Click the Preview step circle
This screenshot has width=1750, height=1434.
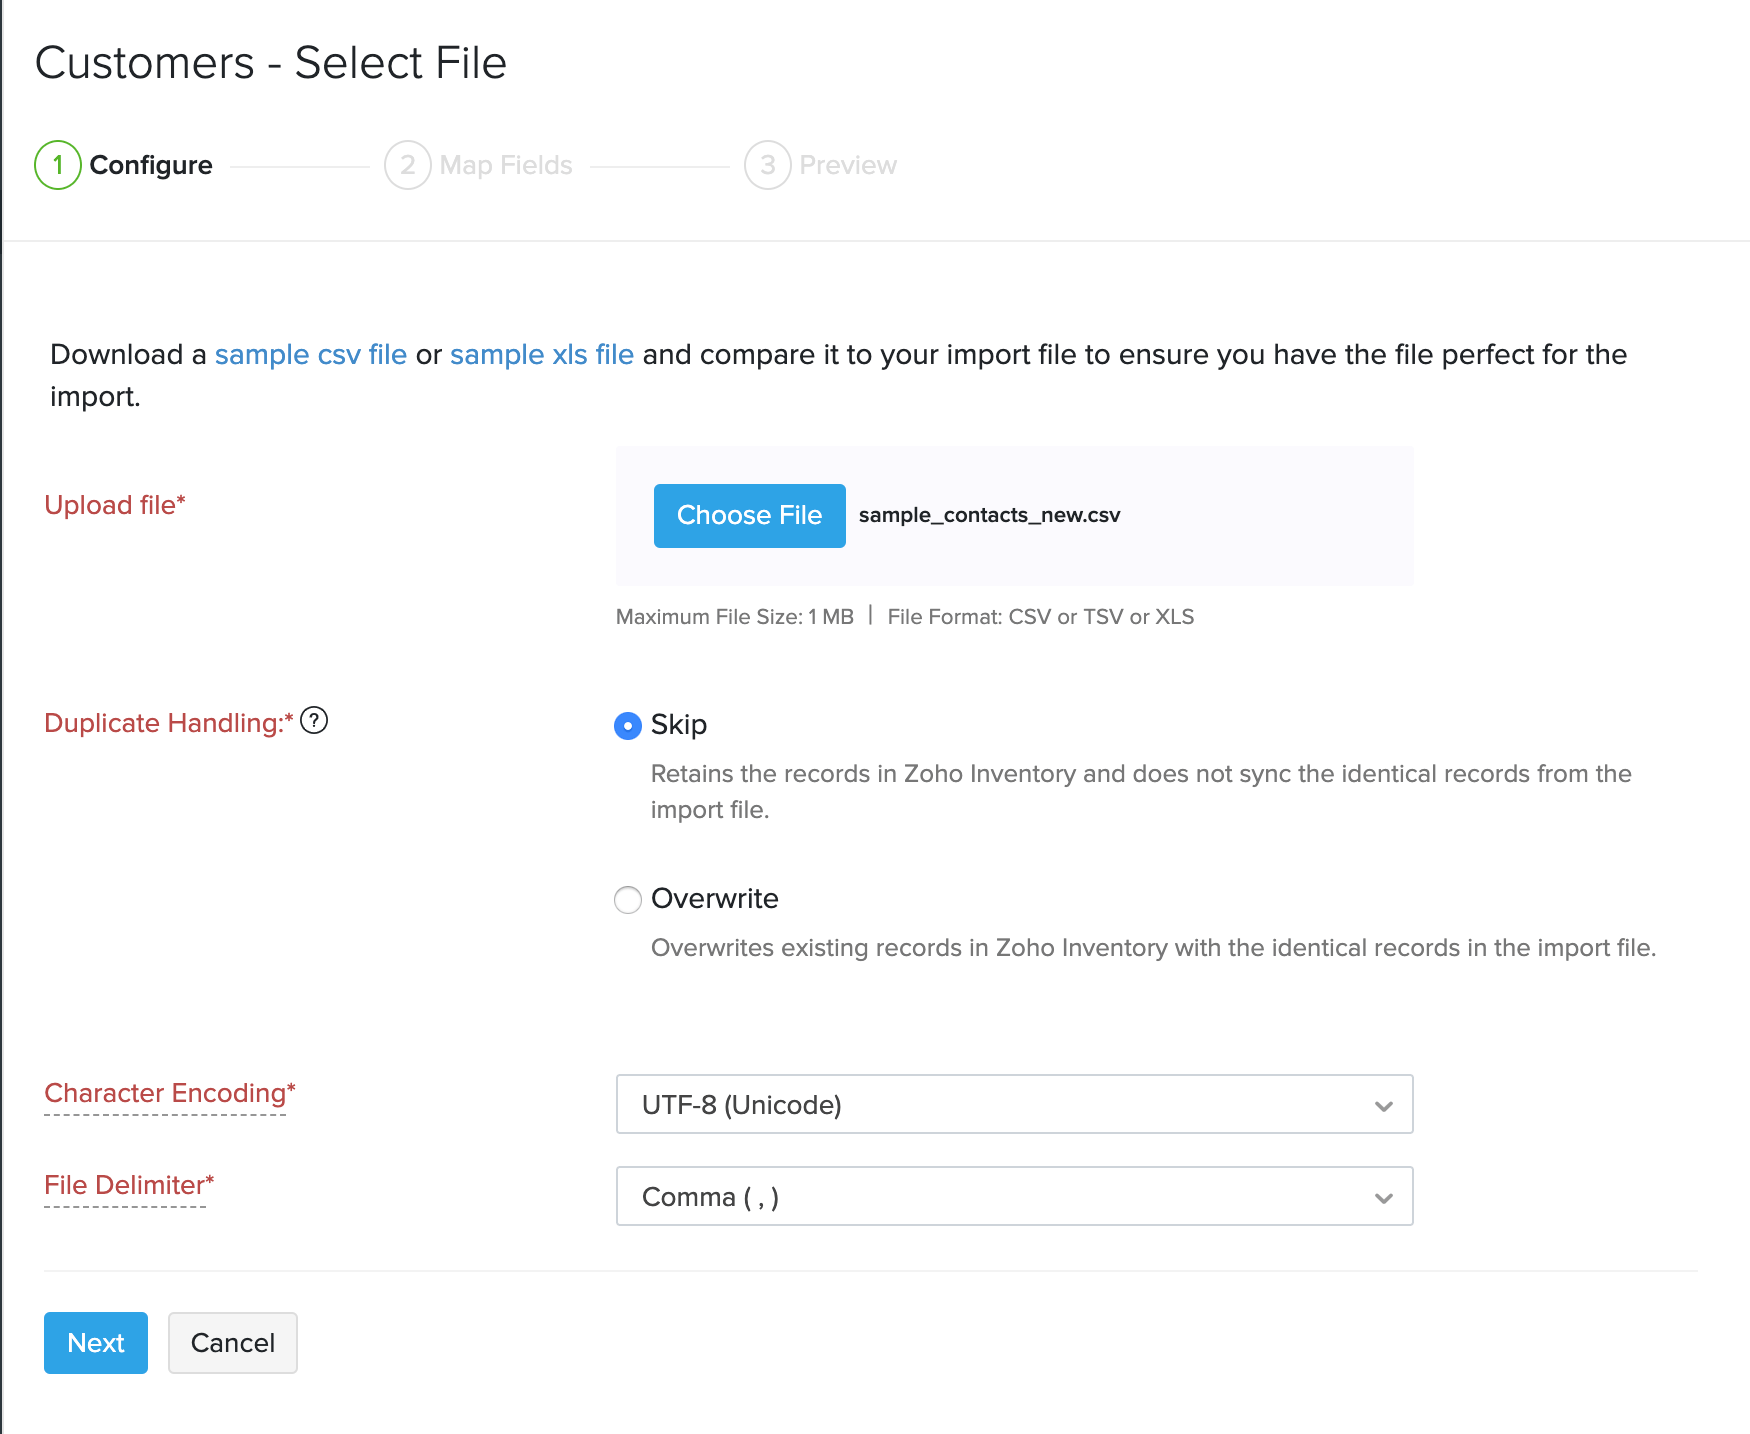tap(767, 164)
